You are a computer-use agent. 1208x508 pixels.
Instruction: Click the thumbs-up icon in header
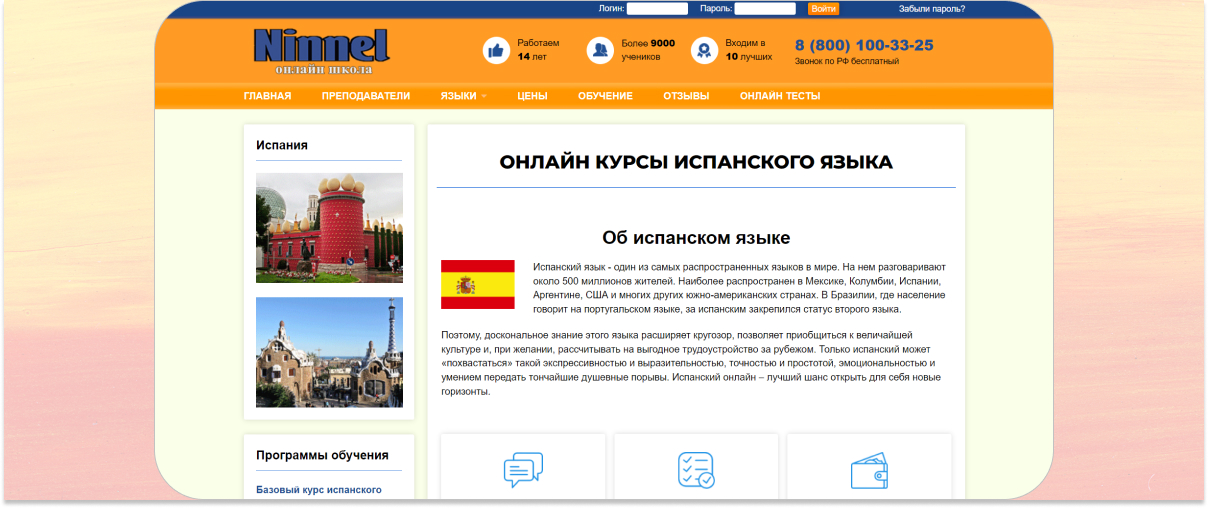[496, 51]
